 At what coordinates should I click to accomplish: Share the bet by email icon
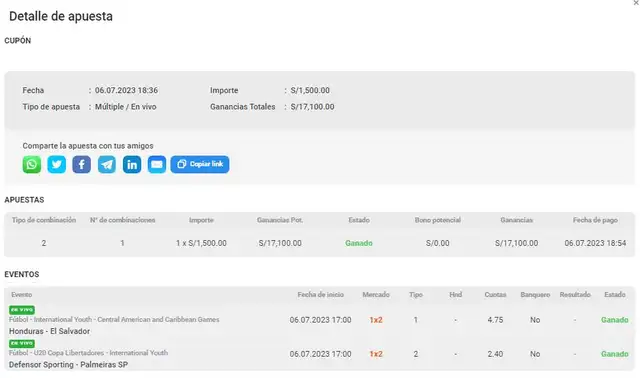(157, 165)
